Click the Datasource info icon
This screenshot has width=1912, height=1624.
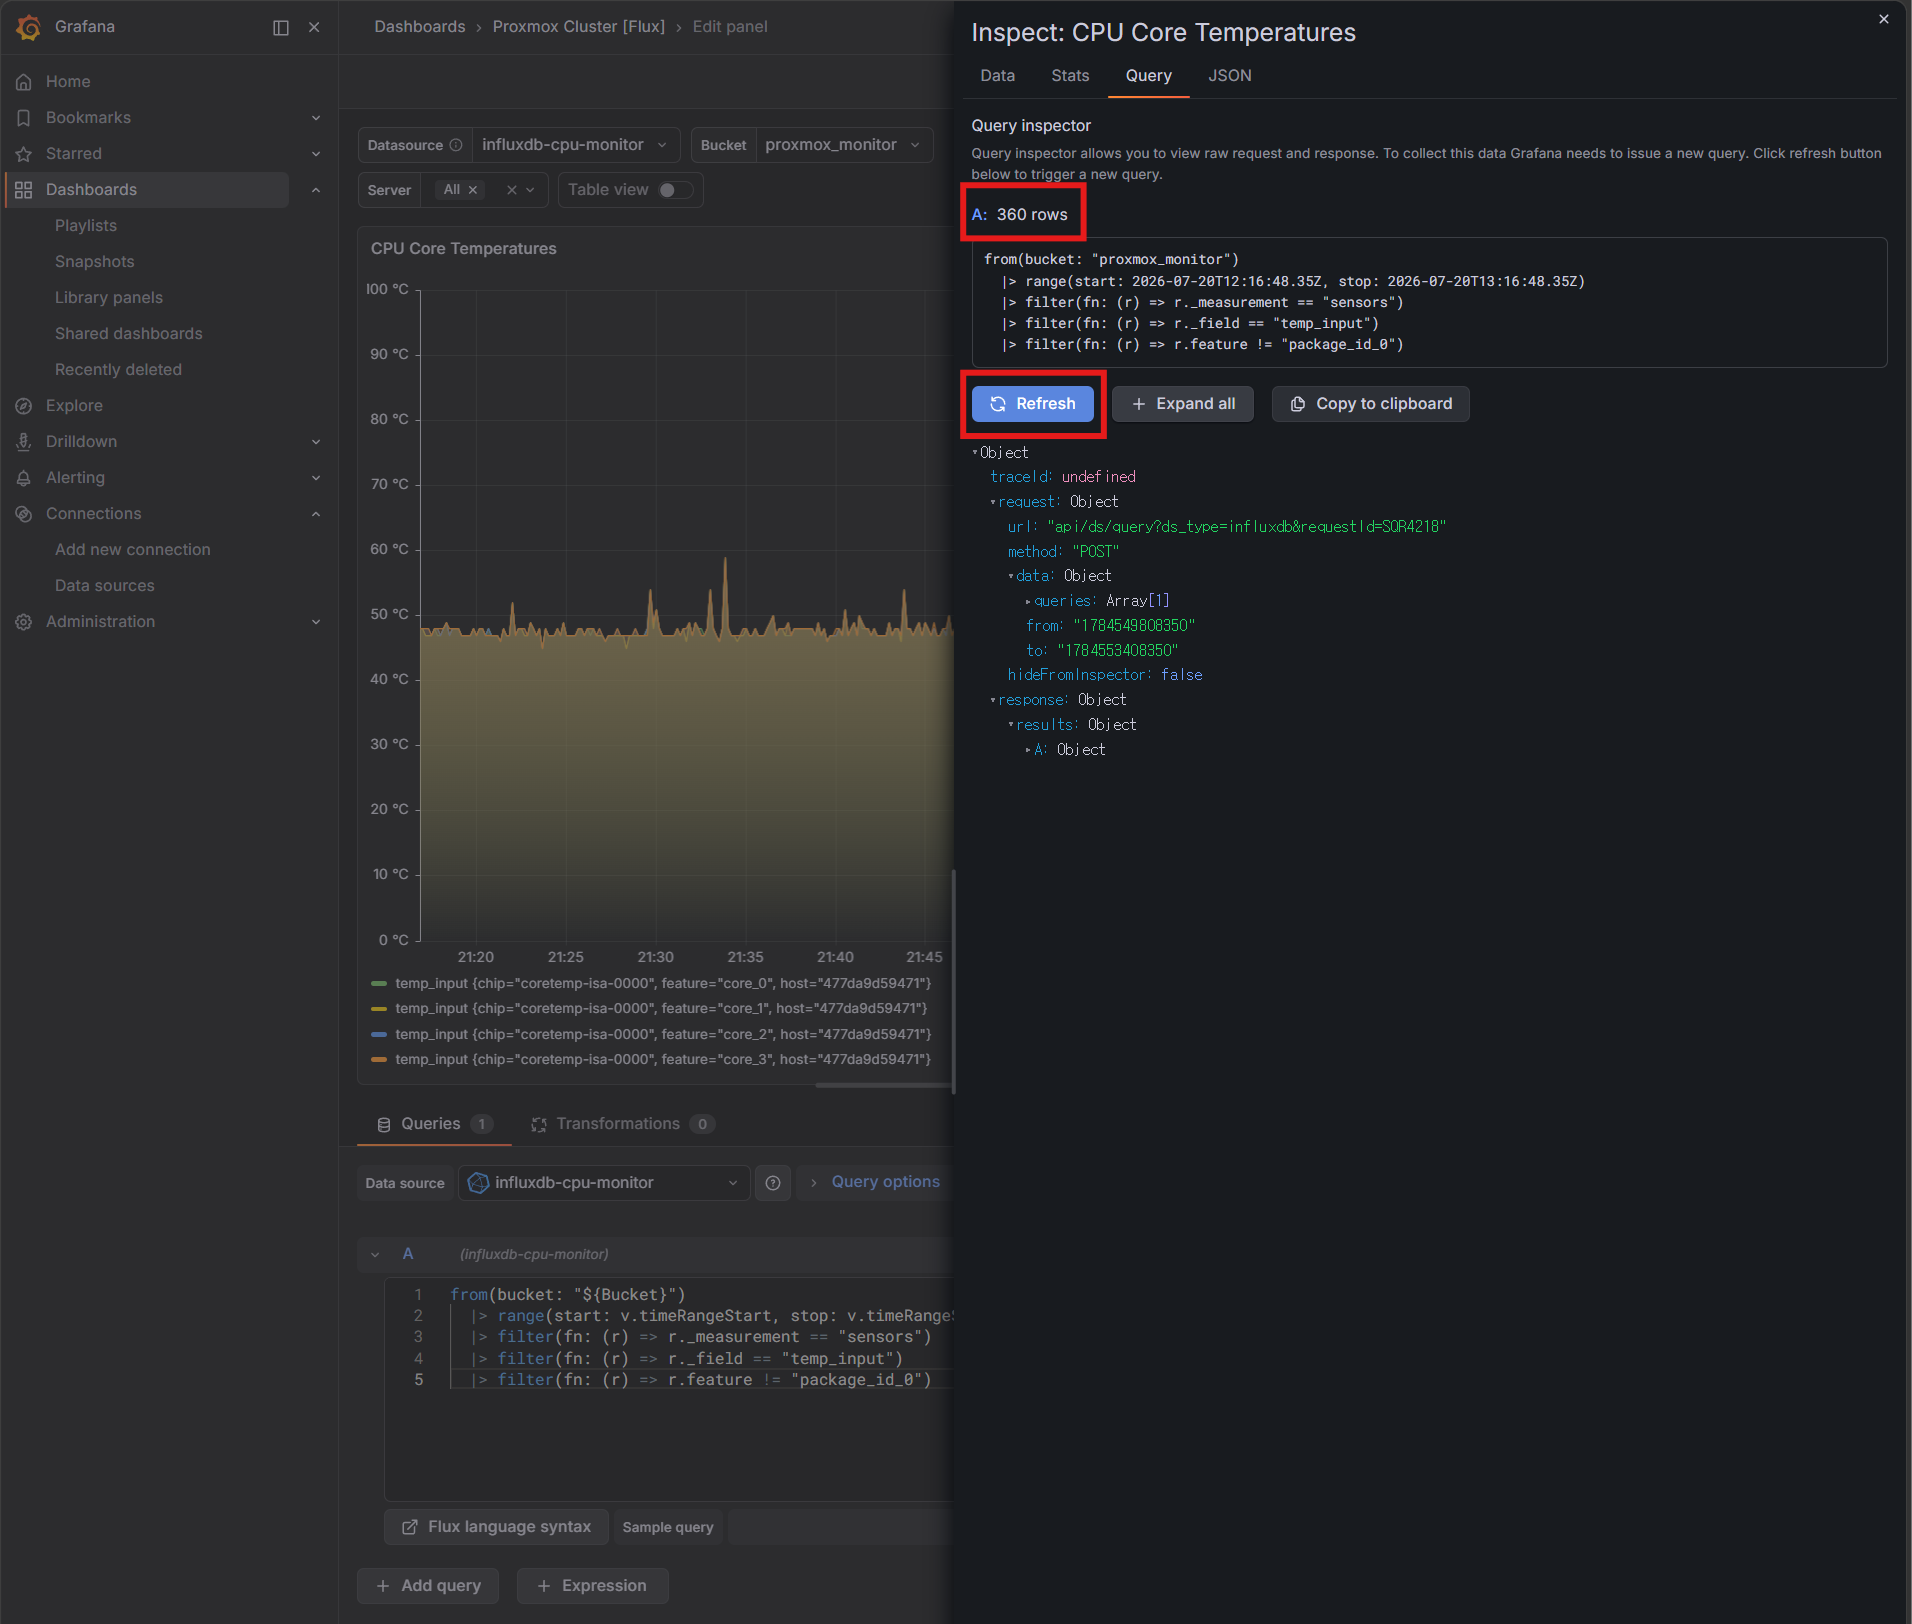[x=456, y=145]
